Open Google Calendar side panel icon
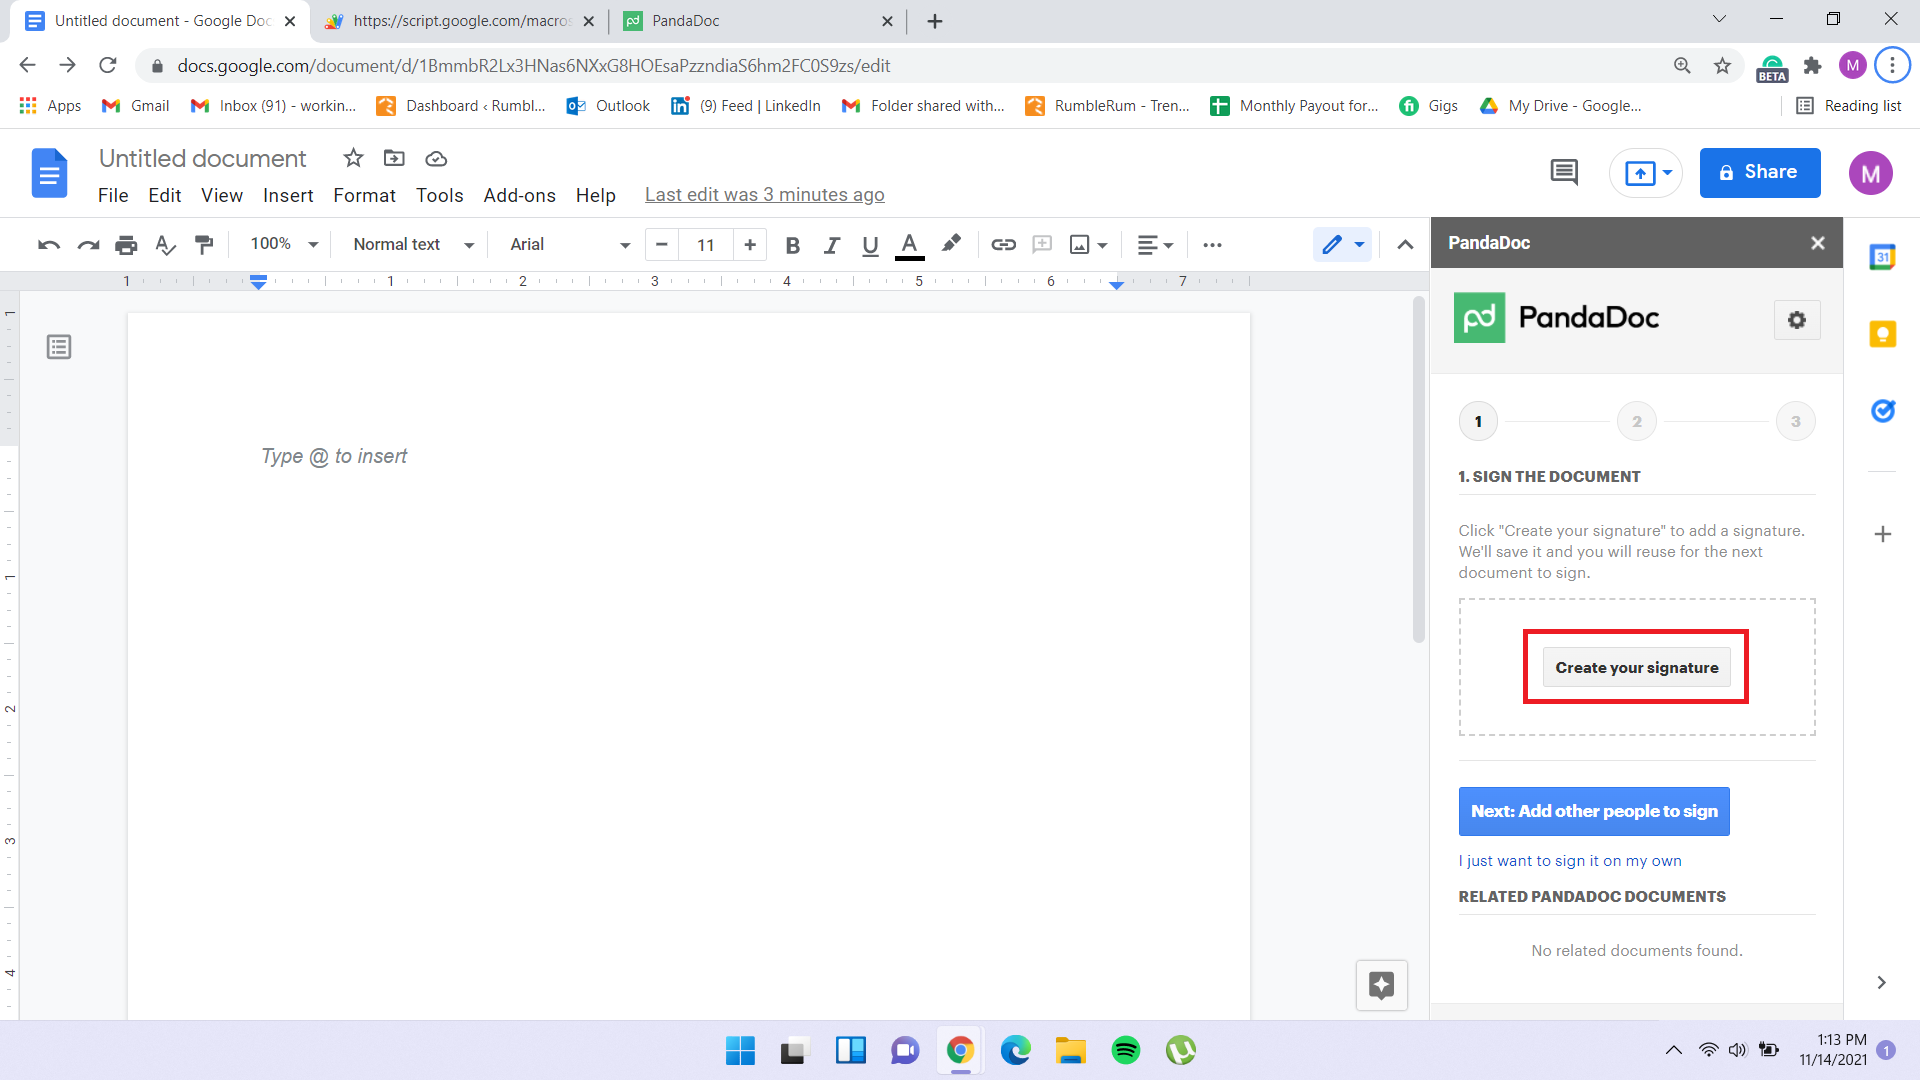Image resolution: width=1920 pixels, height=1080 pixels. click(x=1883, y=257)
